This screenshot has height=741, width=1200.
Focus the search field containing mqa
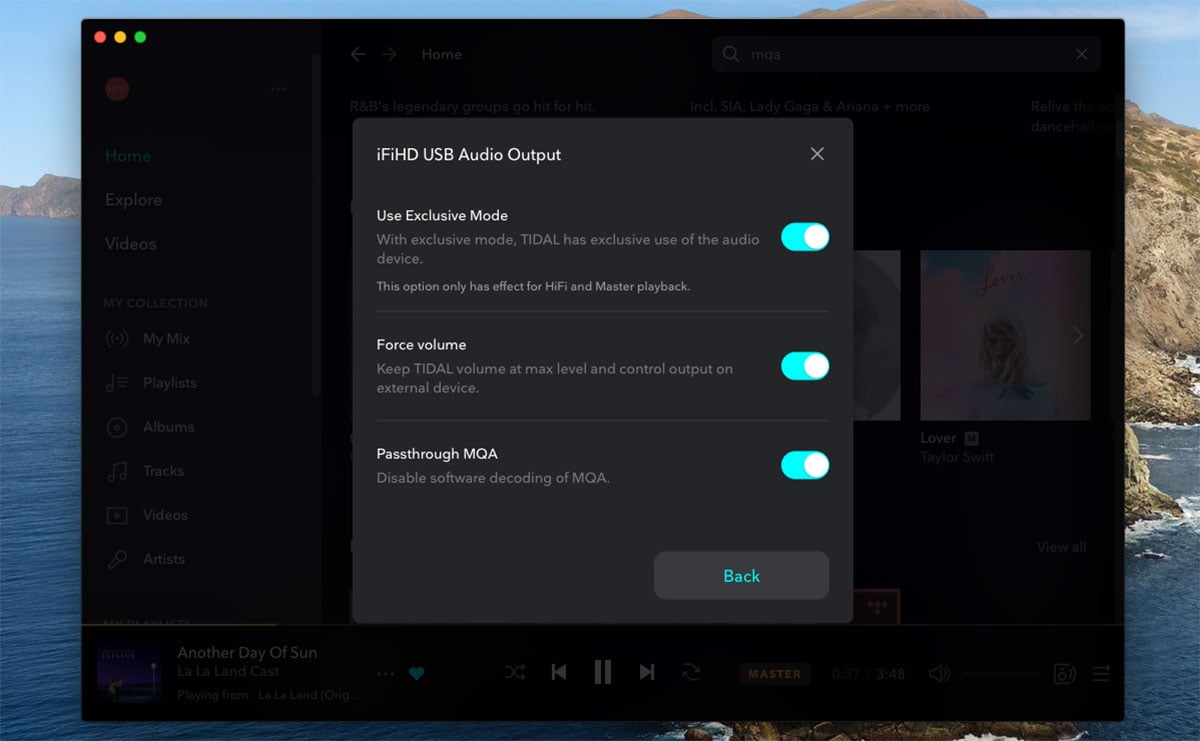pyautogui.click(x=906, y=54)
